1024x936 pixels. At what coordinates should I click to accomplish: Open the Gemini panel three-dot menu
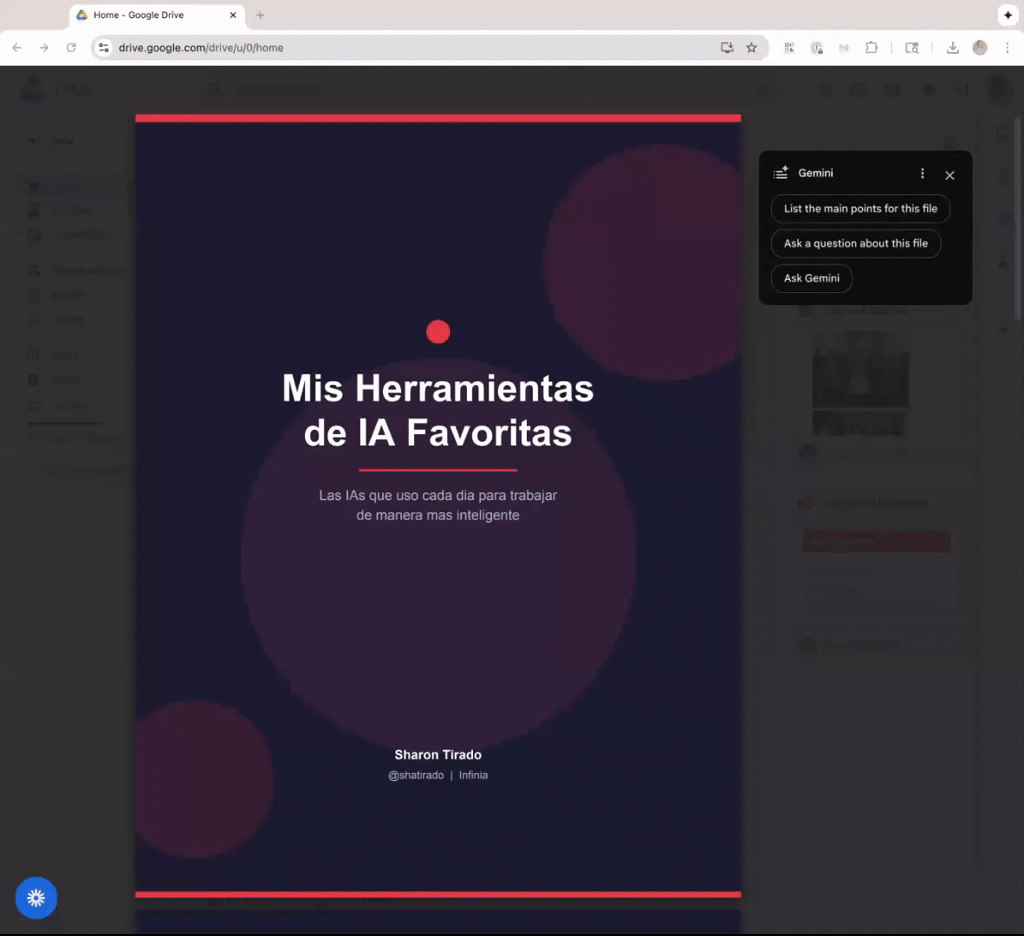point(922,172)
